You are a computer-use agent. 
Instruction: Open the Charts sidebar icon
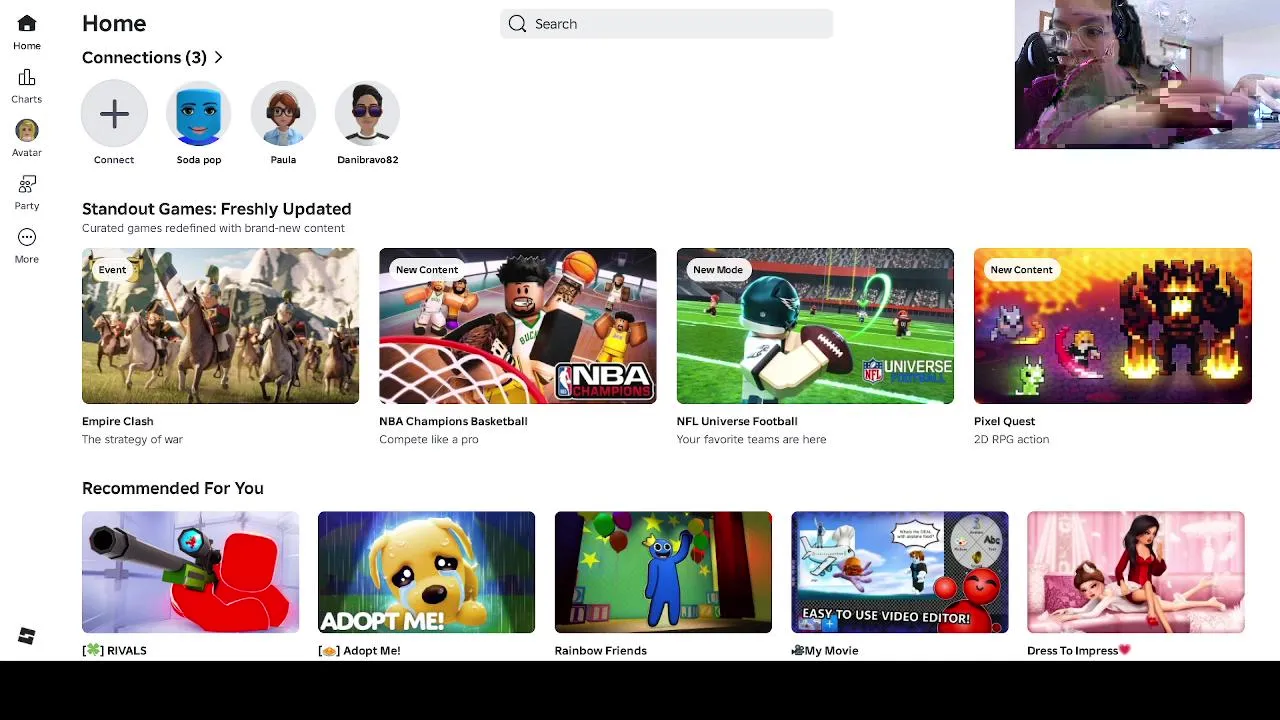[27, 77]
